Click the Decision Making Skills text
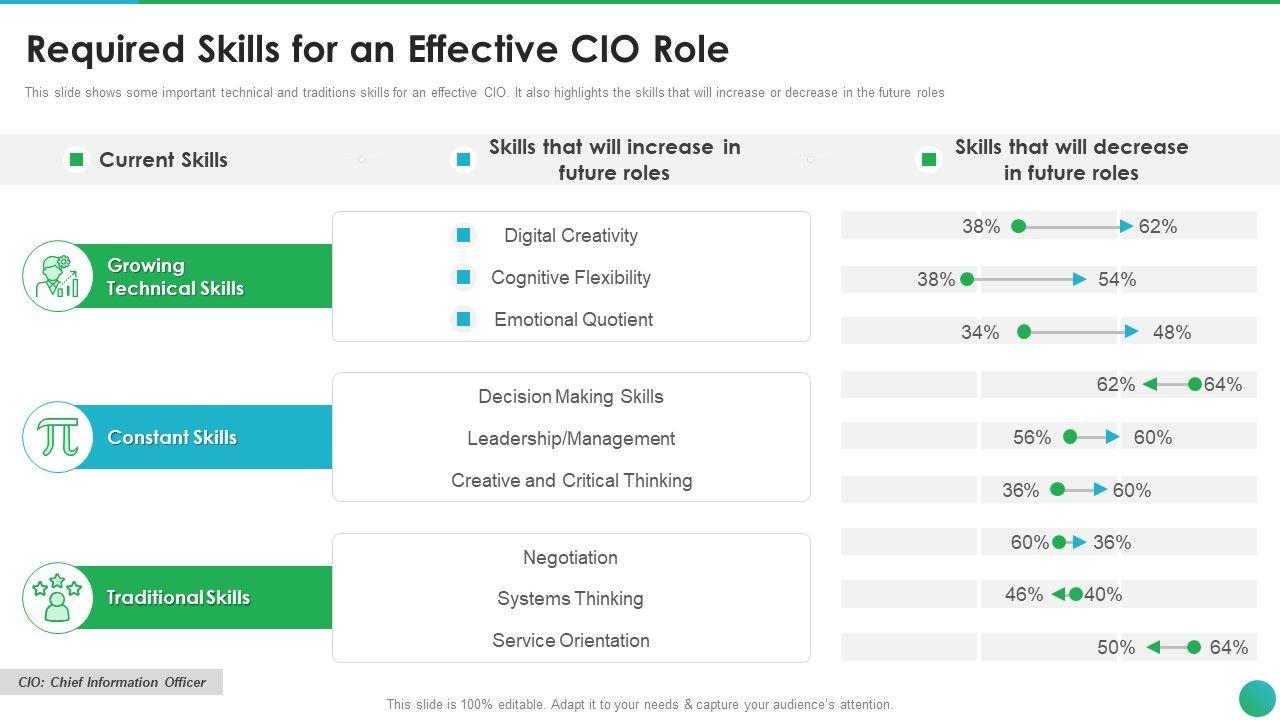 click(570, 397)
